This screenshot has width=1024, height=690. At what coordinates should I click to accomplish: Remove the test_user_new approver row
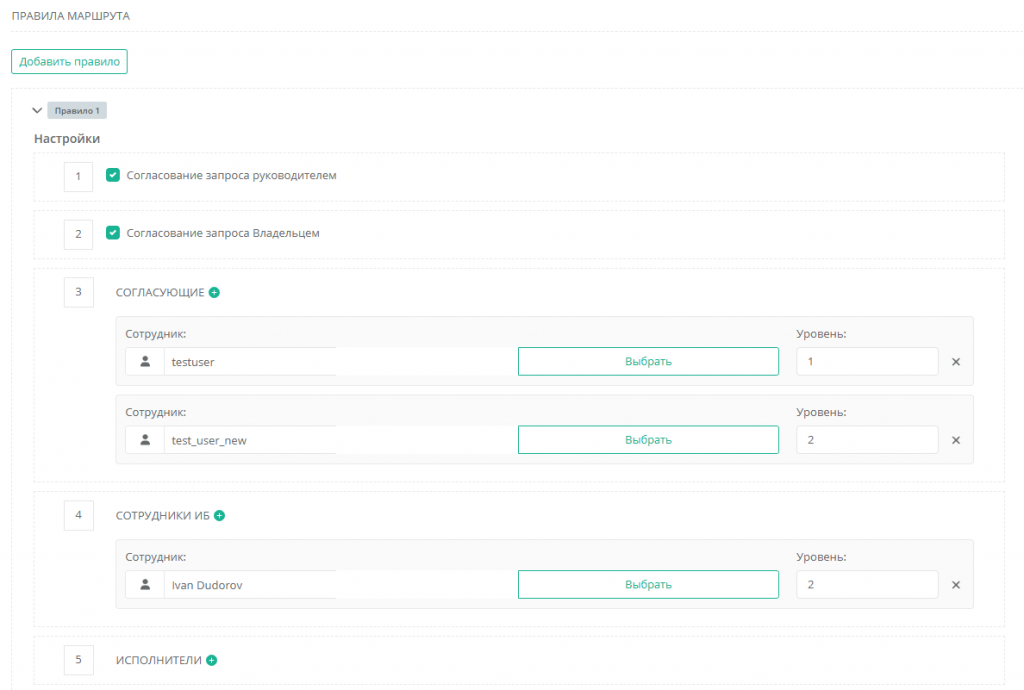click(955, 440)
